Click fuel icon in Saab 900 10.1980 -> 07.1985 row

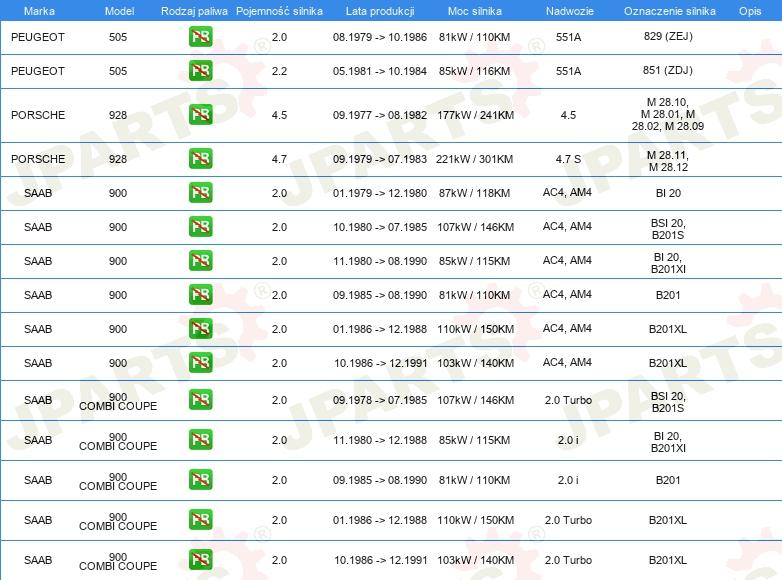tap(200, 226)
